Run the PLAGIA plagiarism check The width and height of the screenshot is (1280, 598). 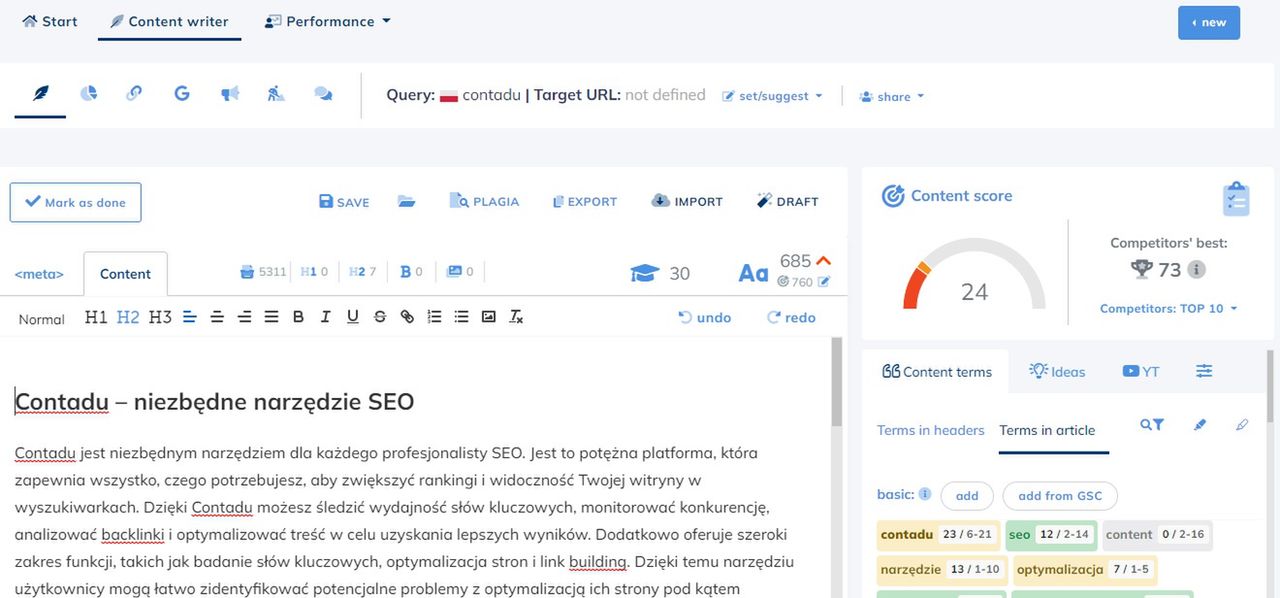tap(484, 201)
